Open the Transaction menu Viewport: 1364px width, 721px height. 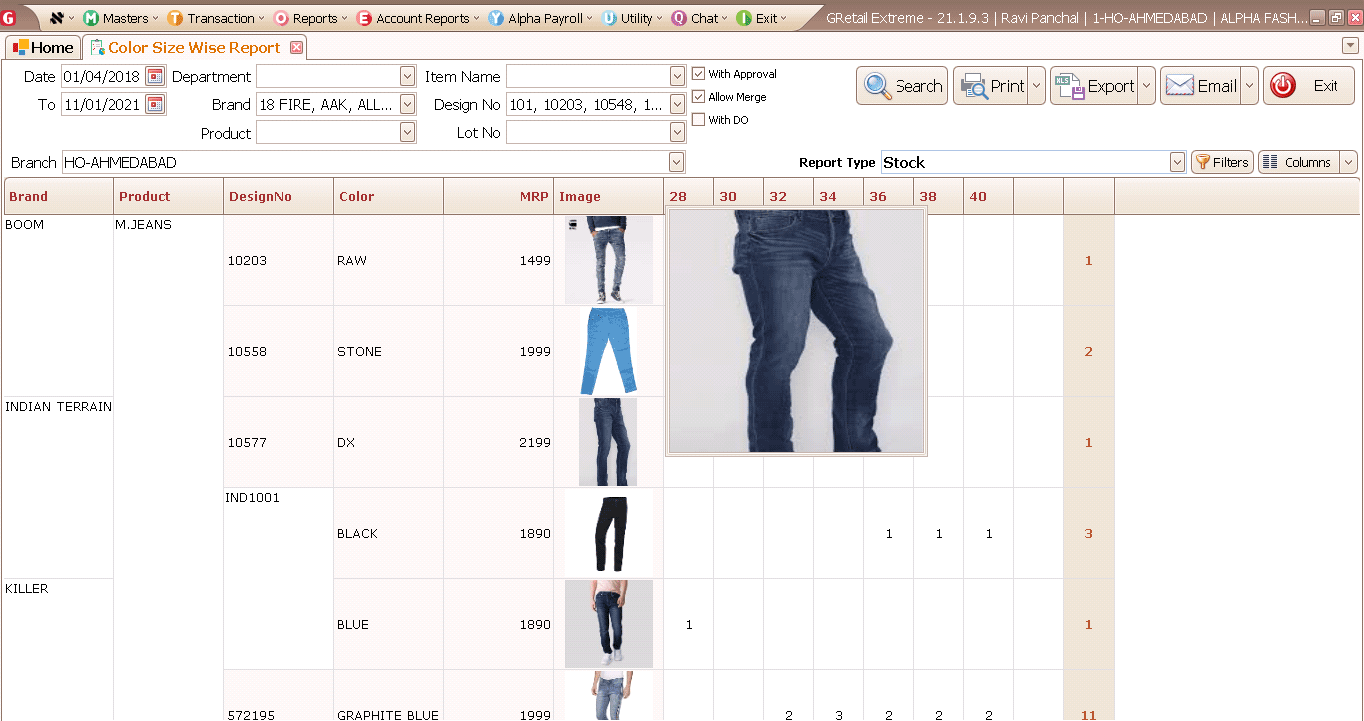tap(215, 18)
